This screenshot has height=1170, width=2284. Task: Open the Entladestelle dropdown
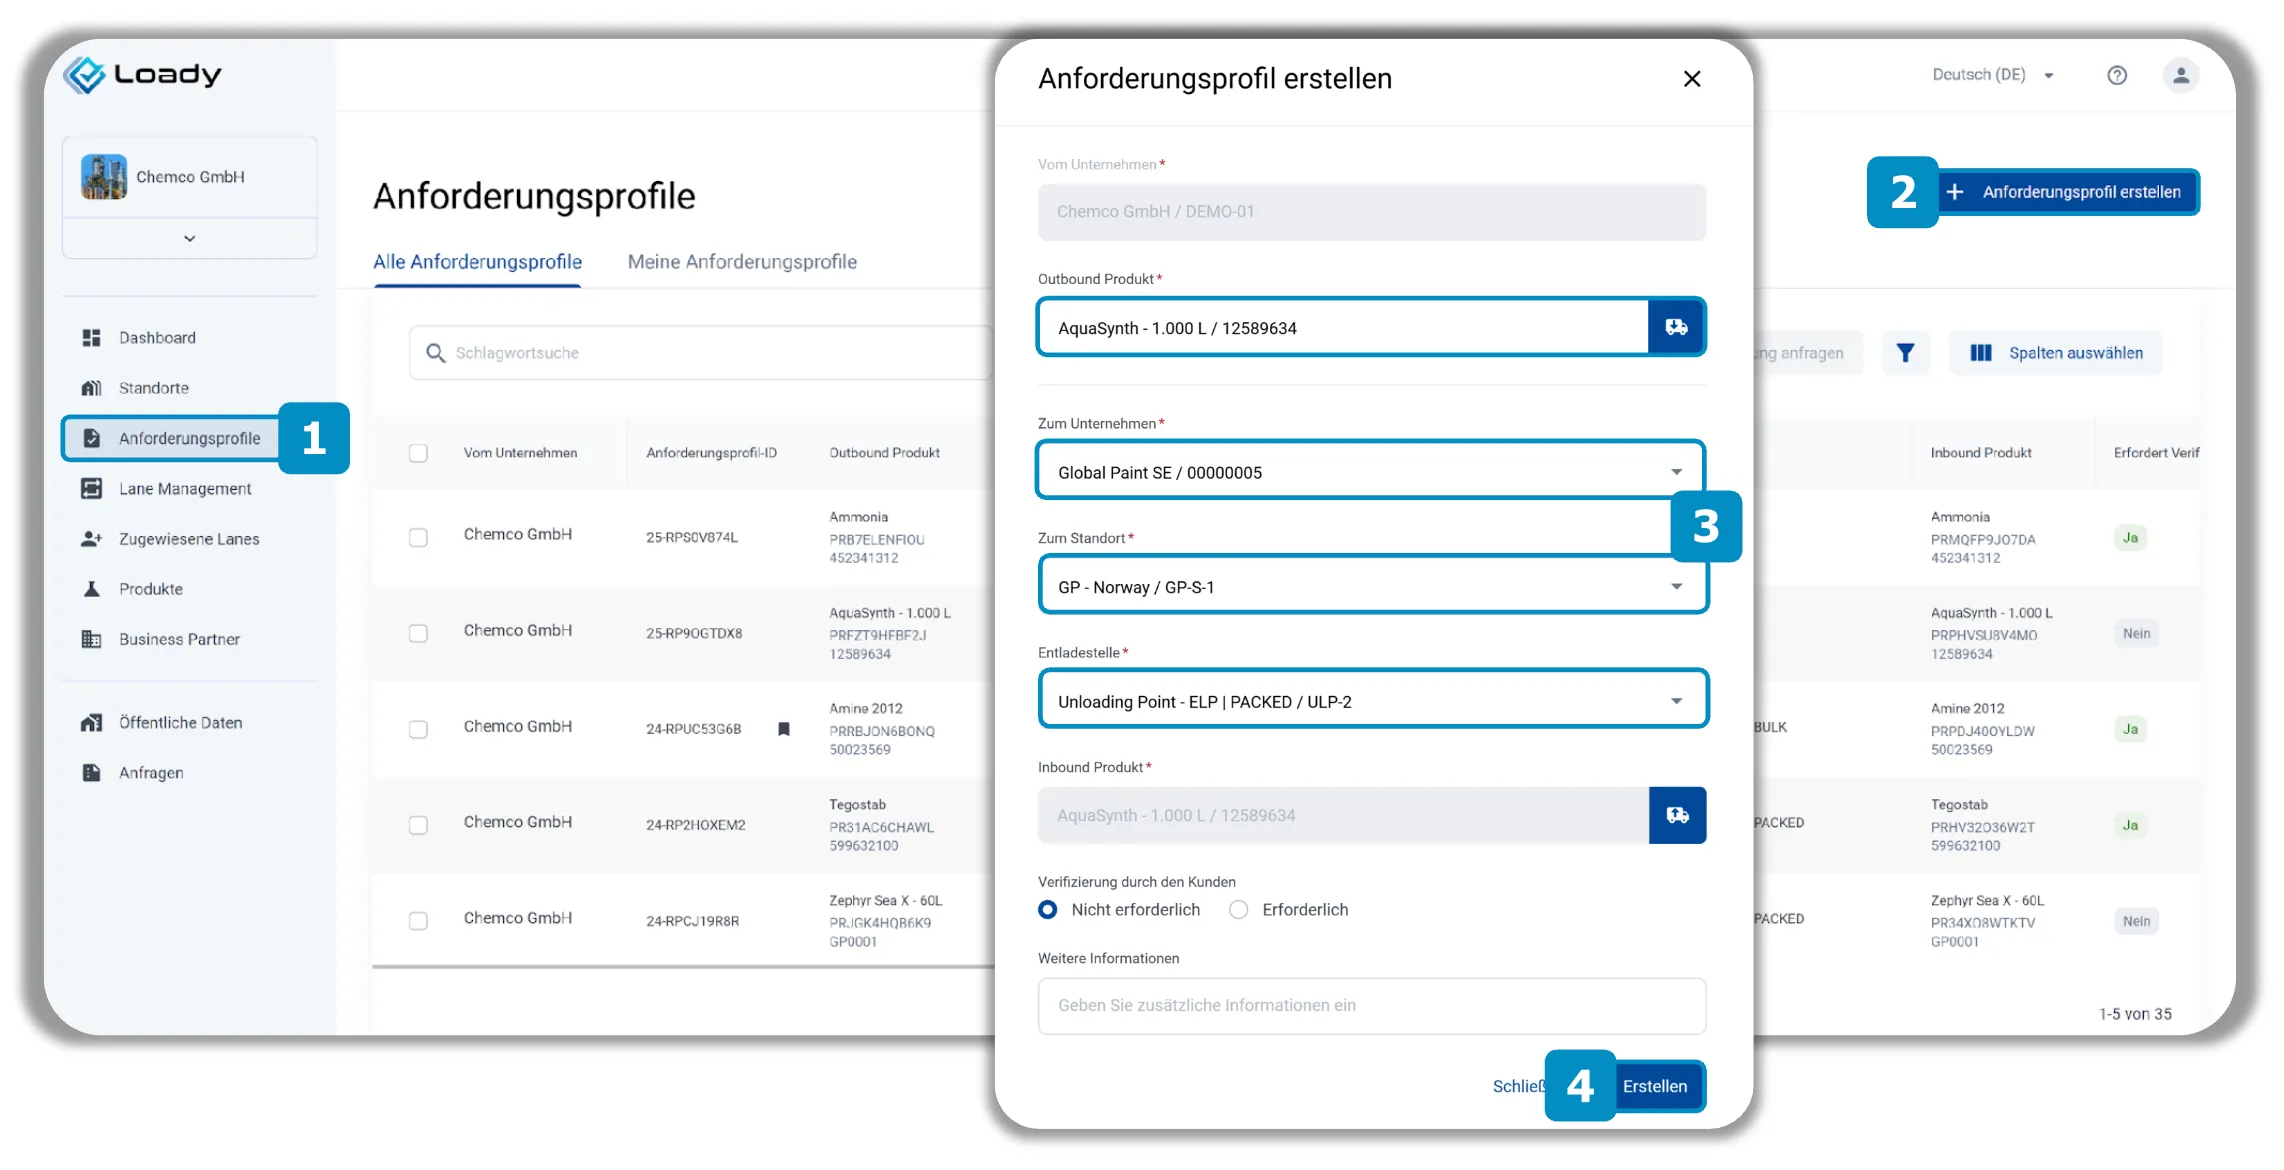click(1371, 701)
